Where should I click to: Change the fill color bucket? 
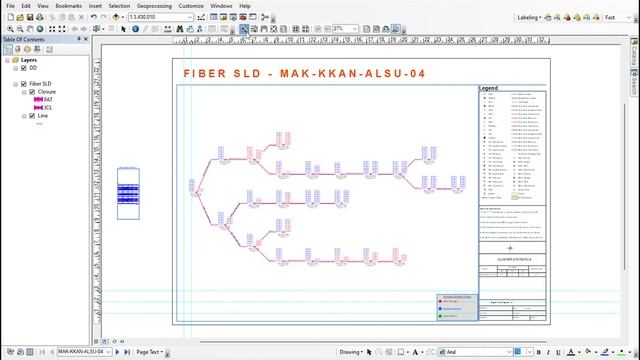588,352
